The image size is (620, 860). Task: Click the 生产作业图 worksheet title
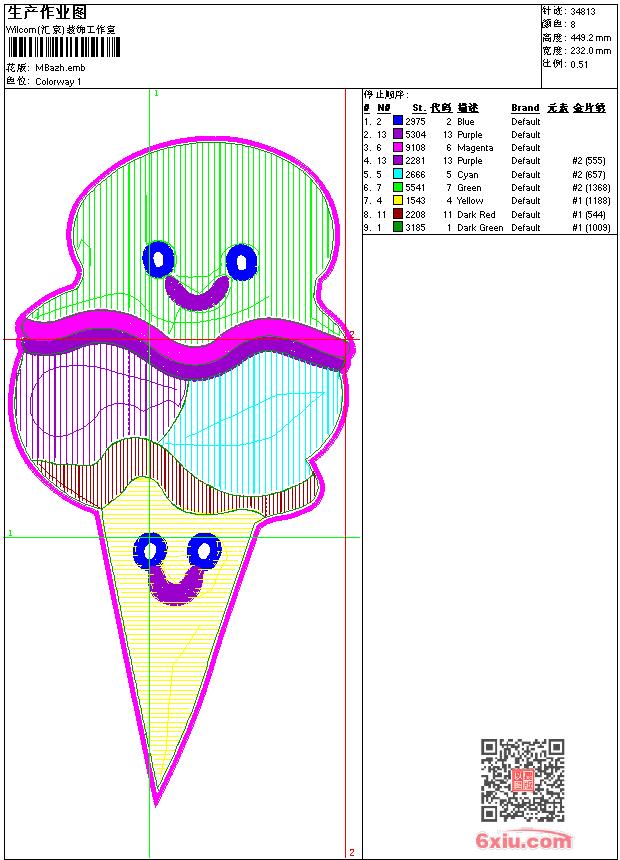[x=47, y=12]
